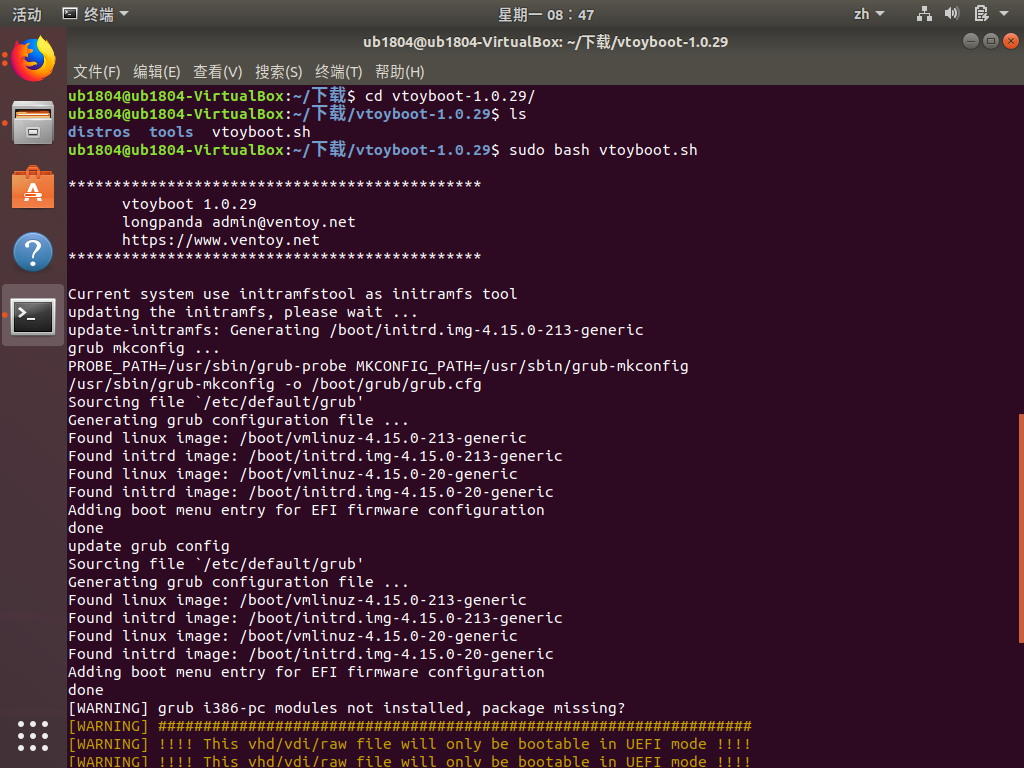Open the 终端(T) menu

[338, 72]
